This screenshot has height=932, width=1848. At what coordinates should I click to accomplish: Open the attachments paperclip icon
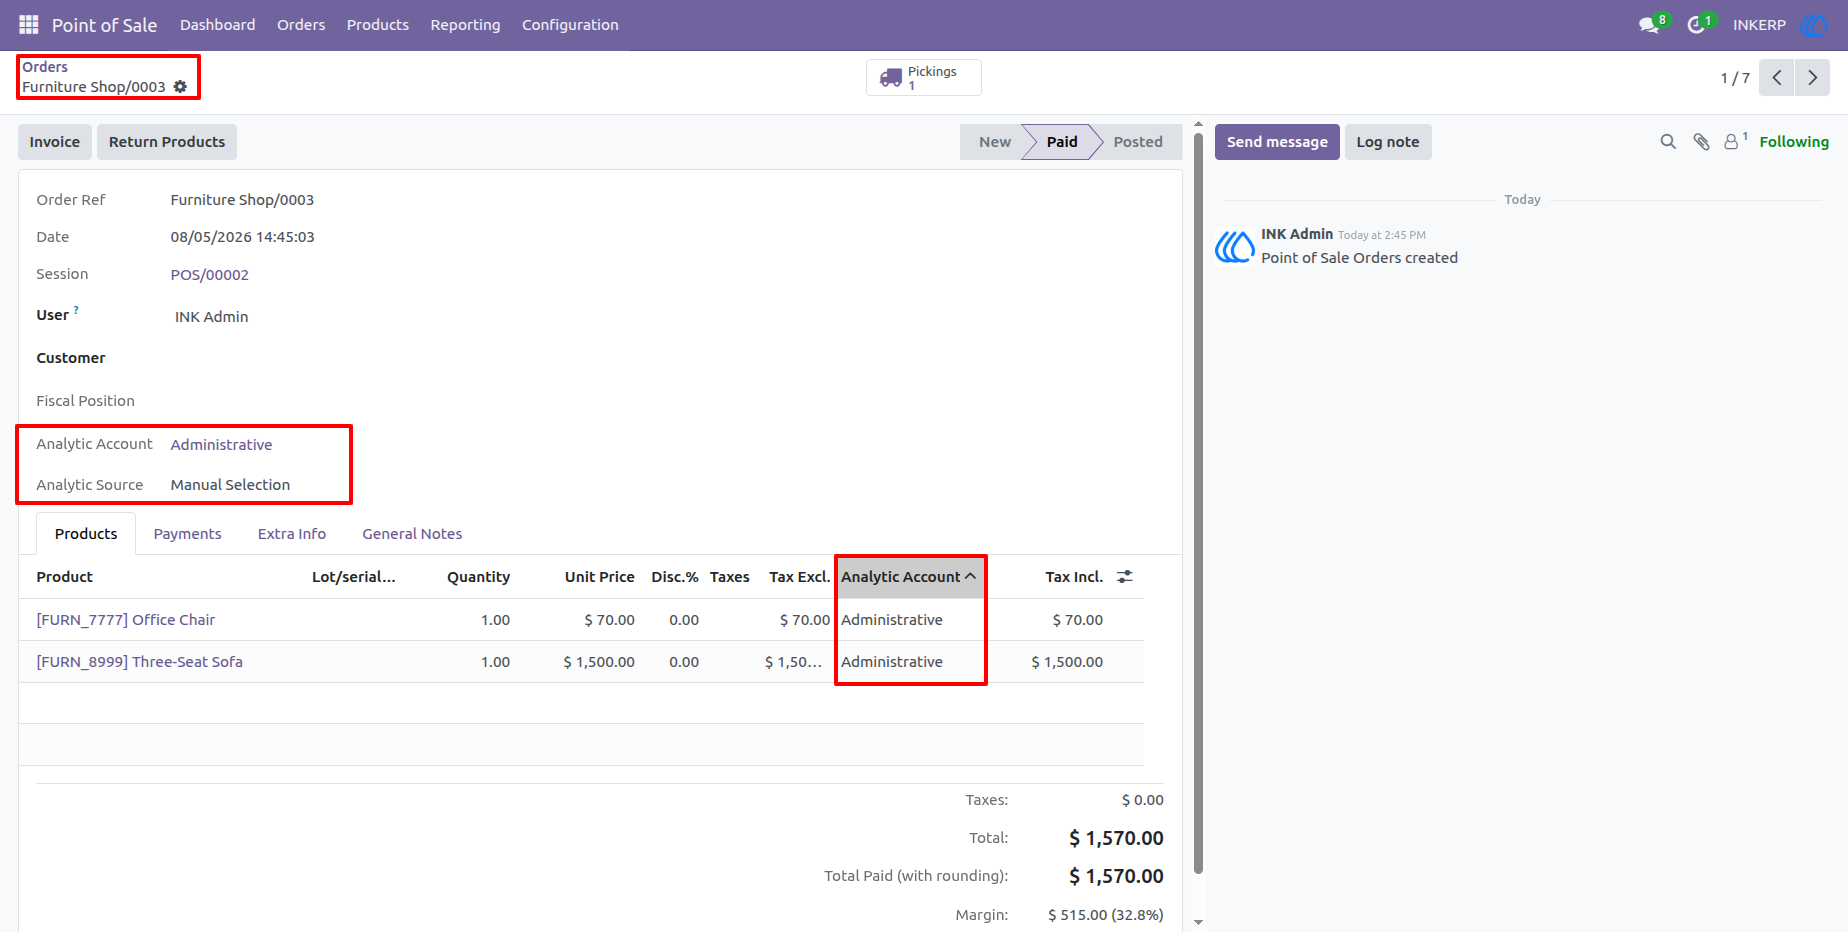1701,142
